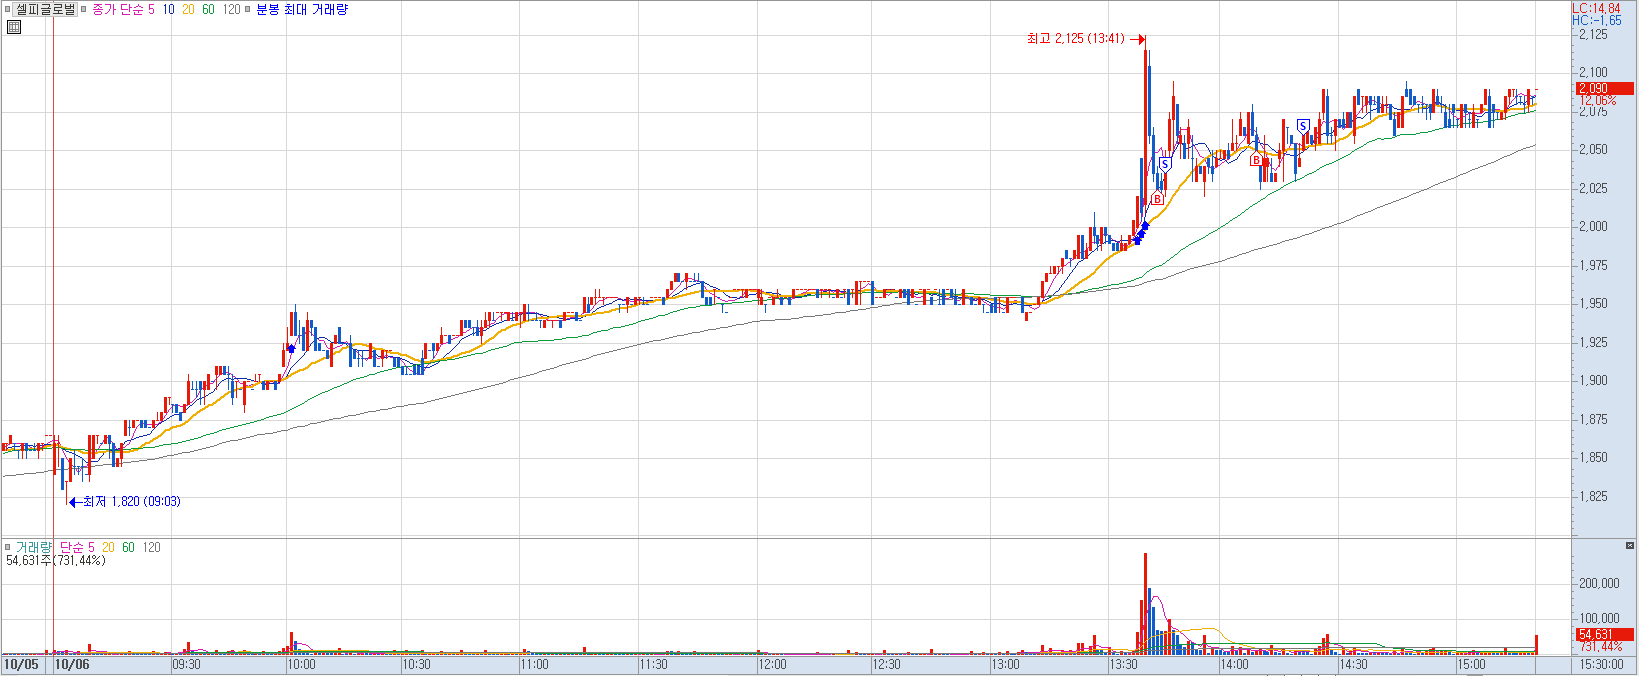Select the gray 120 moving average legend in price panel
The image size is (1639, 676).
[231, 9]
